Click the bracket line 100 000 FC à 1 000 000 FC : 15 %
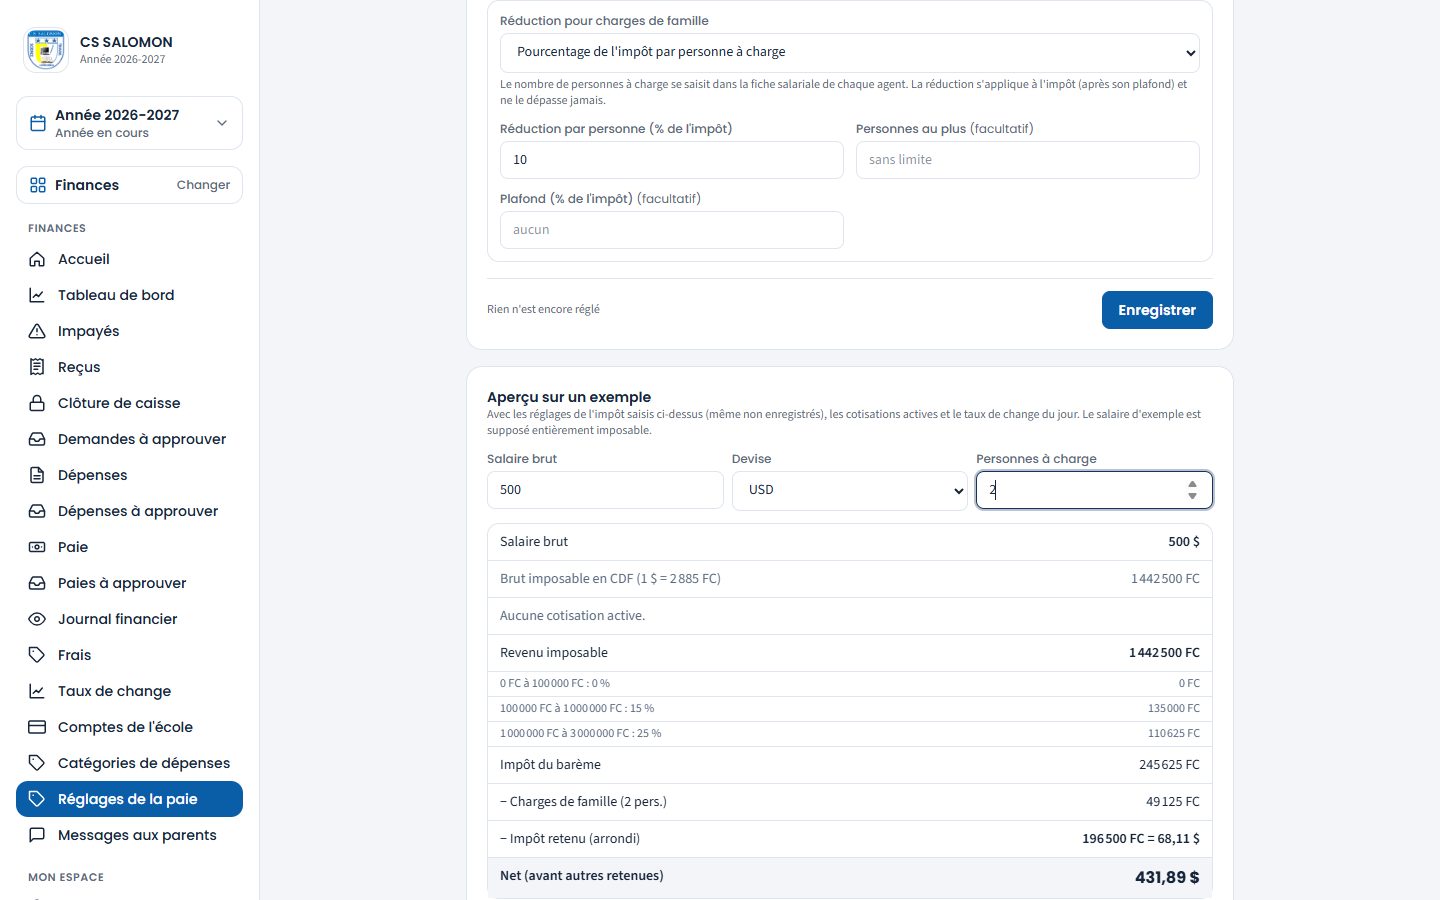Viewport: 1440px width, 900px height. pos(577,708)
